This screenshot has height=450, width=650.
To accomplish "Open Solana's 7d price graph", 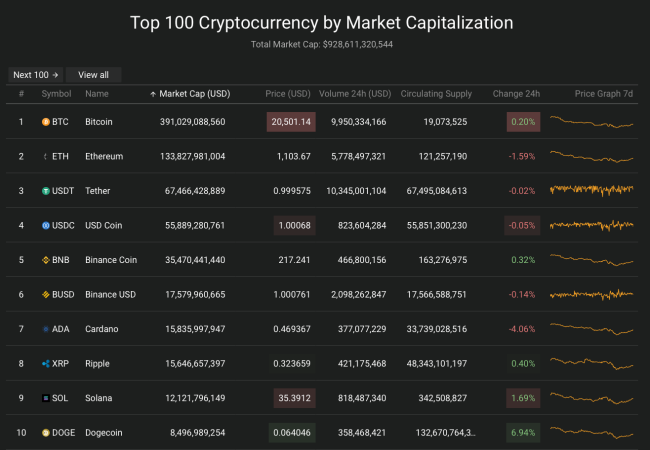I will tap(592, 398).
